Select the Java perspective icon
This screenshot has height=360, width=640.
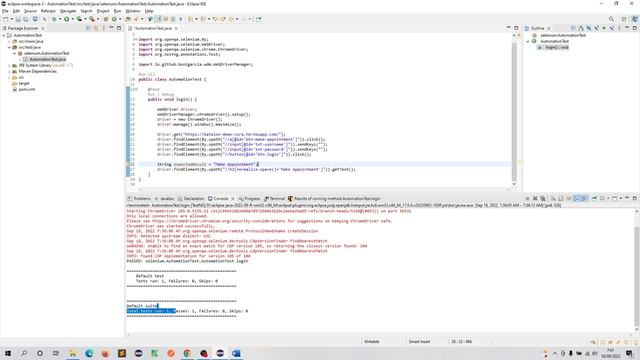635,19
